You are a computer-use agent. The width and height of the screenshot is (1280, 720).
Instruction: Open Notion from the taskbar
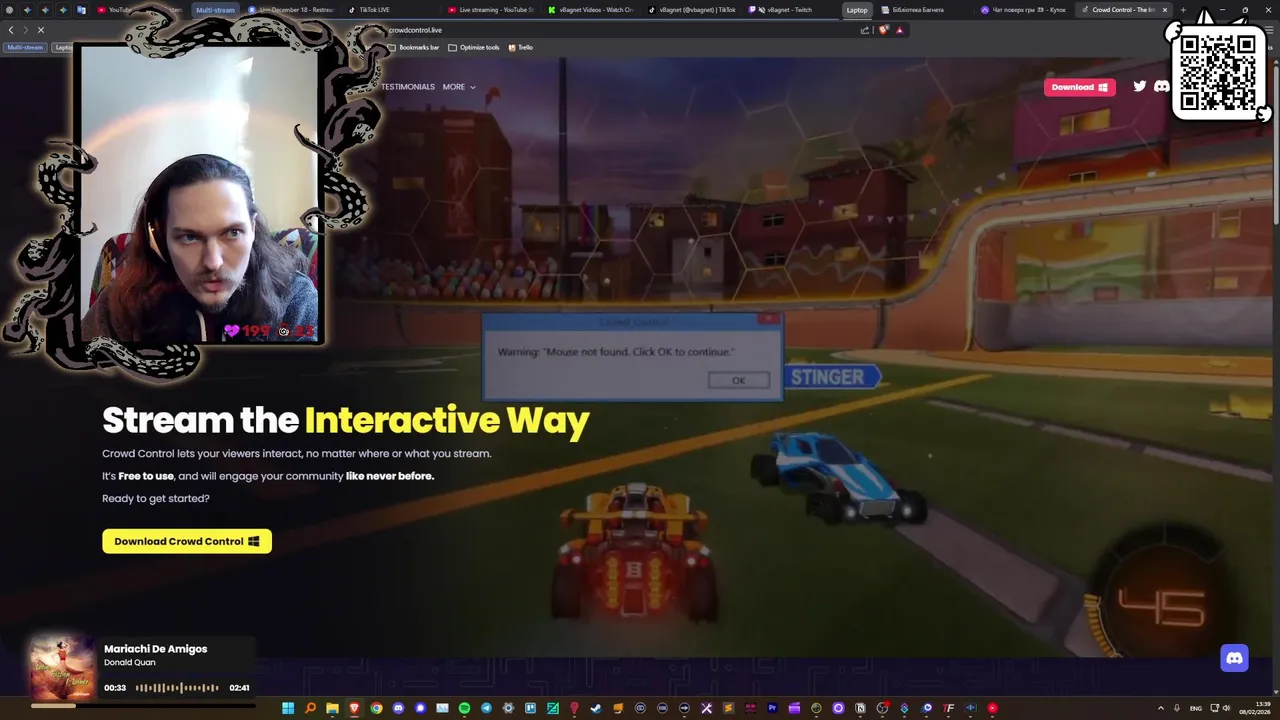point(860,708)
